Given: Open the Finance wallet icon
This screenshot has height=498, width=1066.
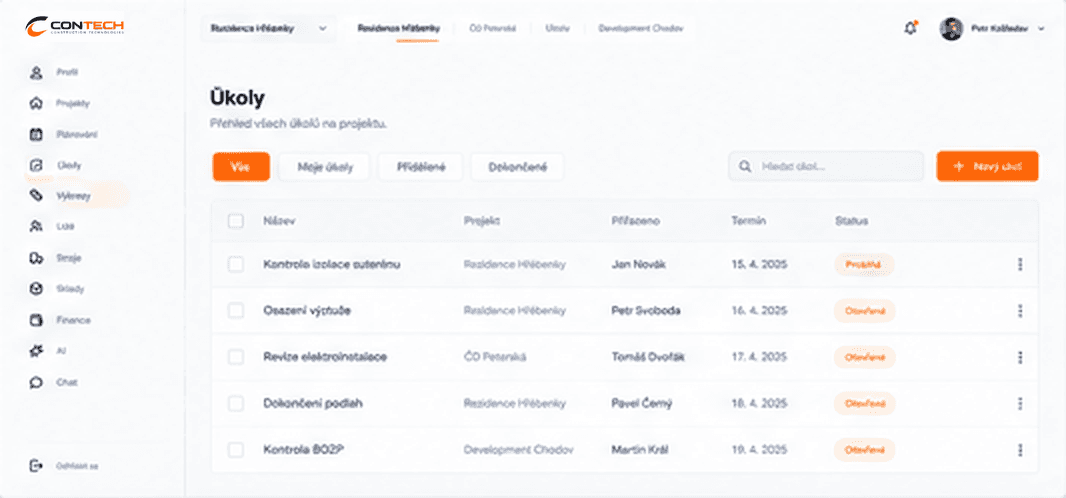Looking at the screenshot, I should pyautogui.click(x=36, y=320).
